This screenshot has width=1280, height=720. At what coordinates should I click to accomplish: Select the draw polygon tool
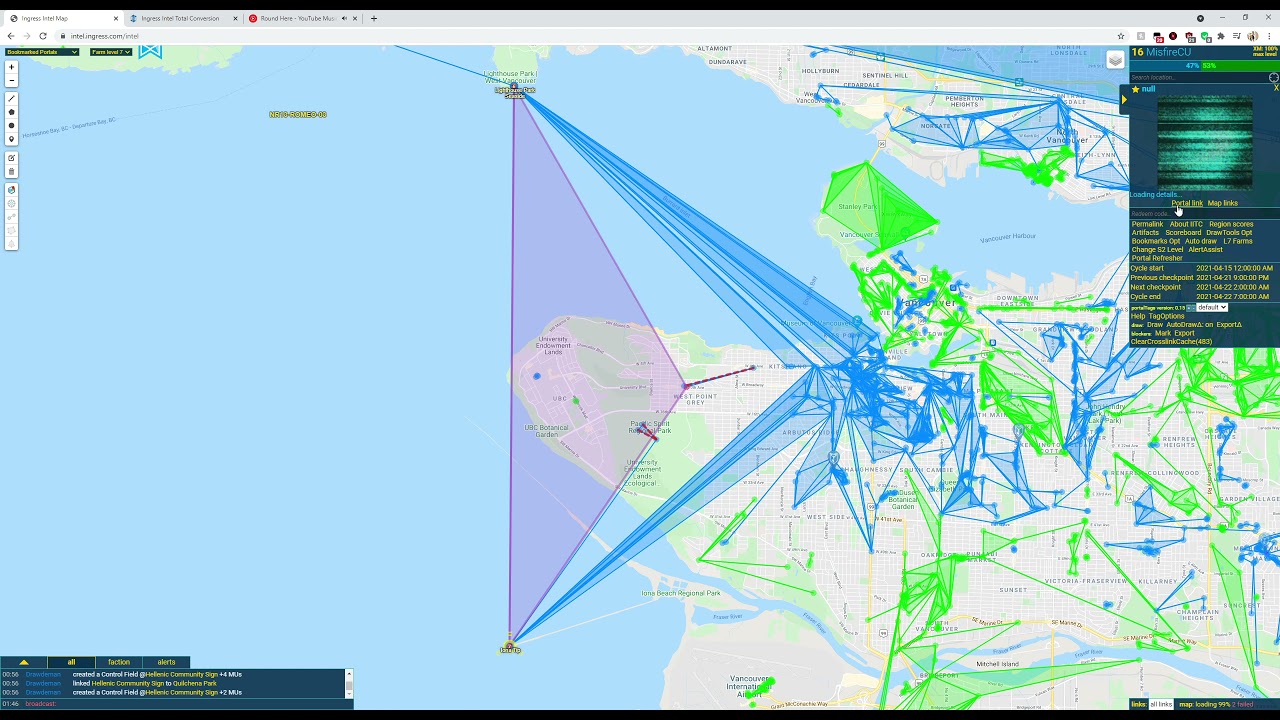[12, 112]
